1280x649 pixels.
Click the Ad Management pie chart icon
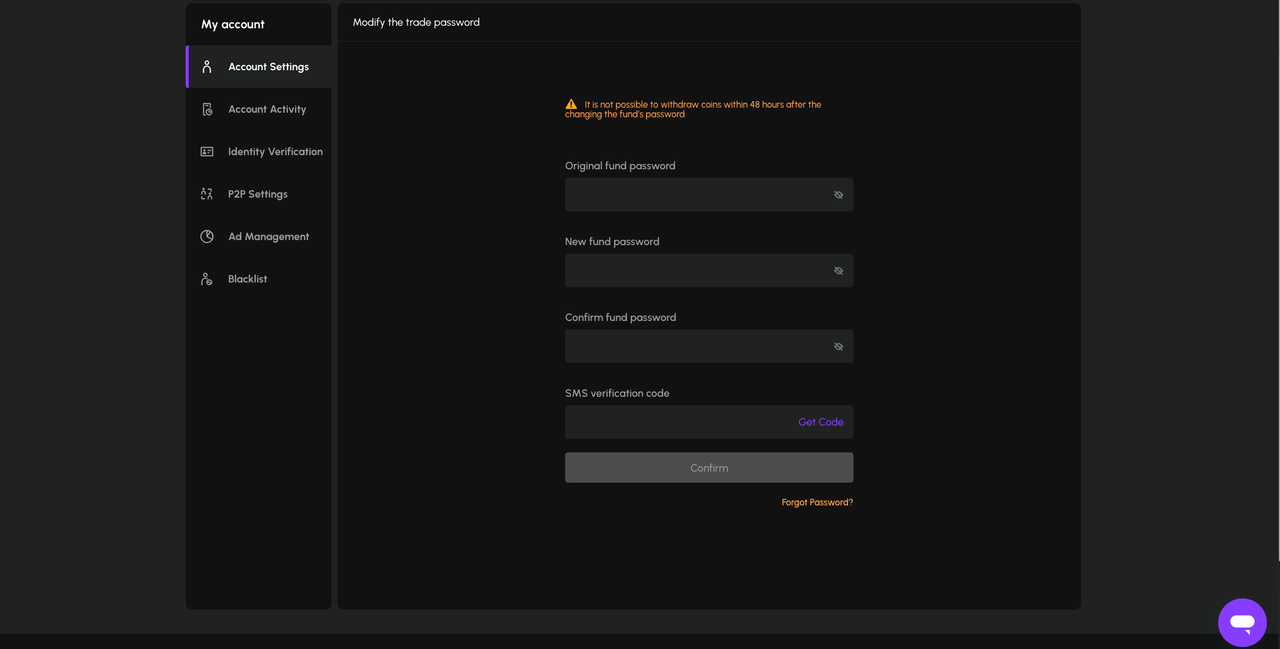point(207,237)
